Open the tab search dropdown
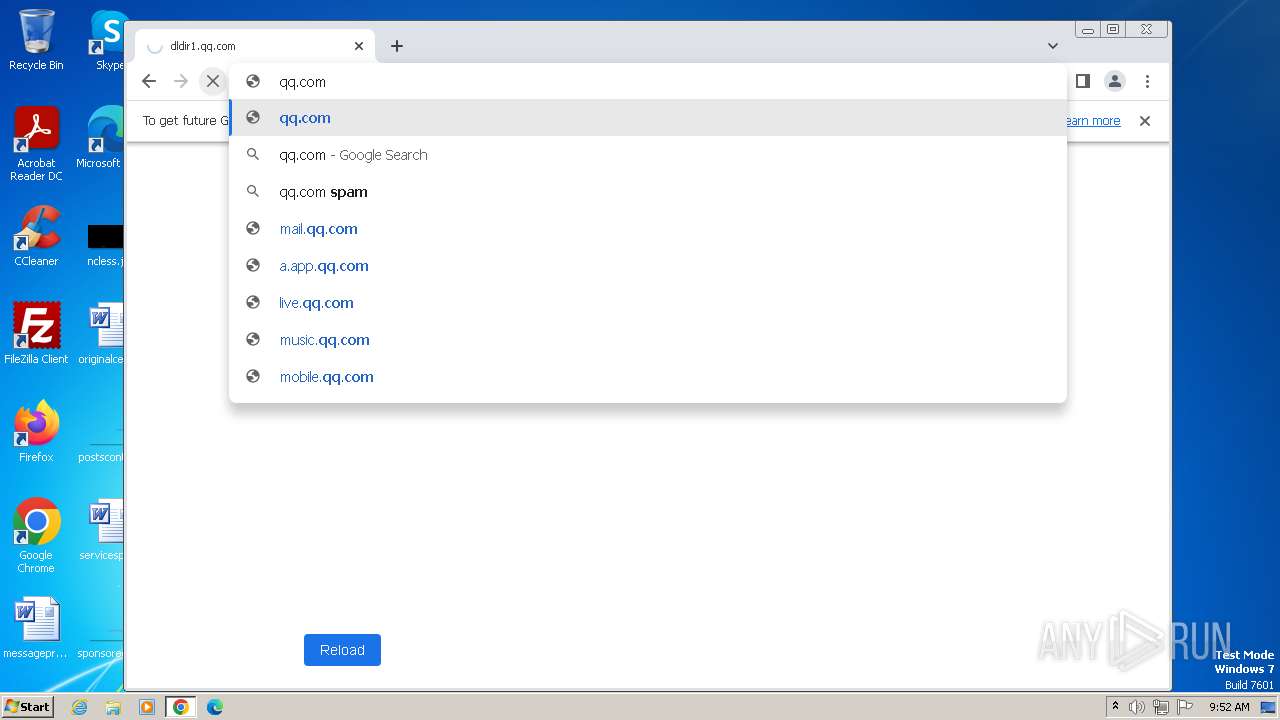This screenshot has width=1280, height=720. pos(1053,46)
